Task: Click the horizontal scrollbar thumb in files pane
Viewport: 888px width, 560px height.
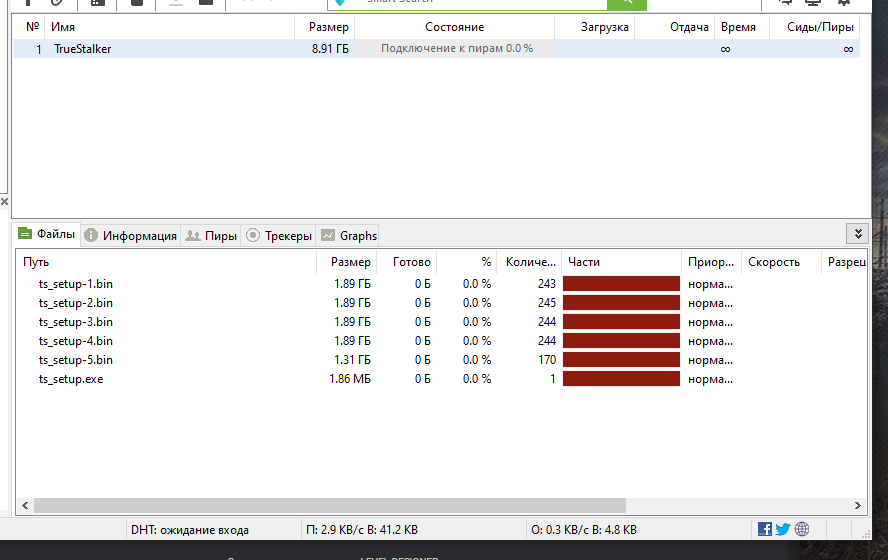Action: coord(330,505)
